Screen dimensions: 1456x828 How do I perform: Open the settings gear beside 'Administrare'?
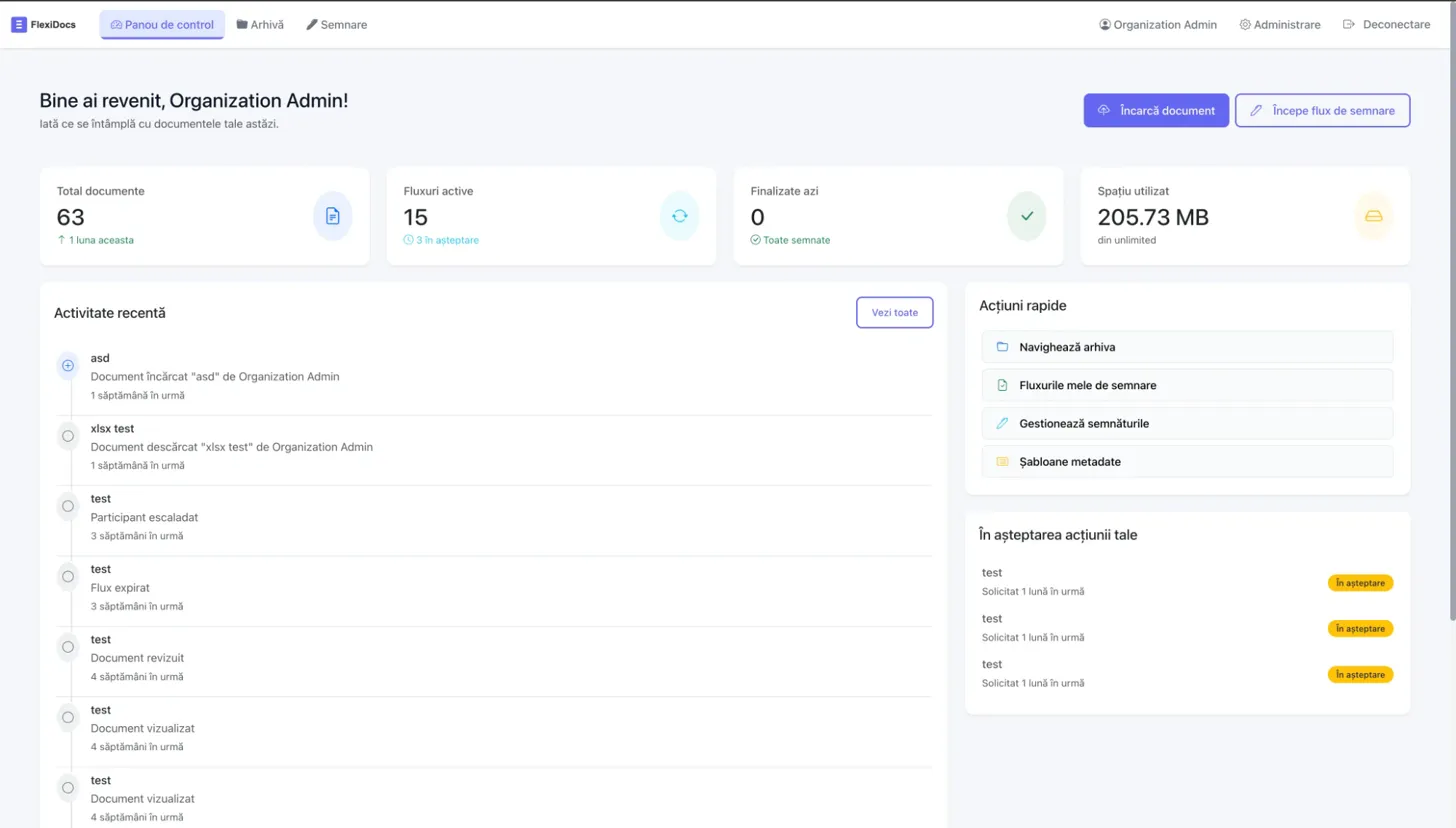pos(1244,24)
